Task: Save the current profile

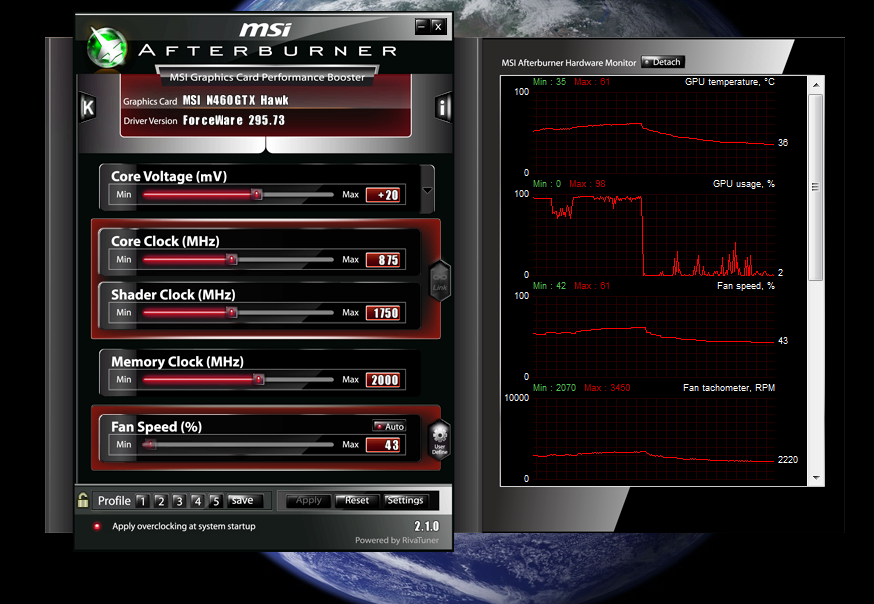Action: (242, 500)
